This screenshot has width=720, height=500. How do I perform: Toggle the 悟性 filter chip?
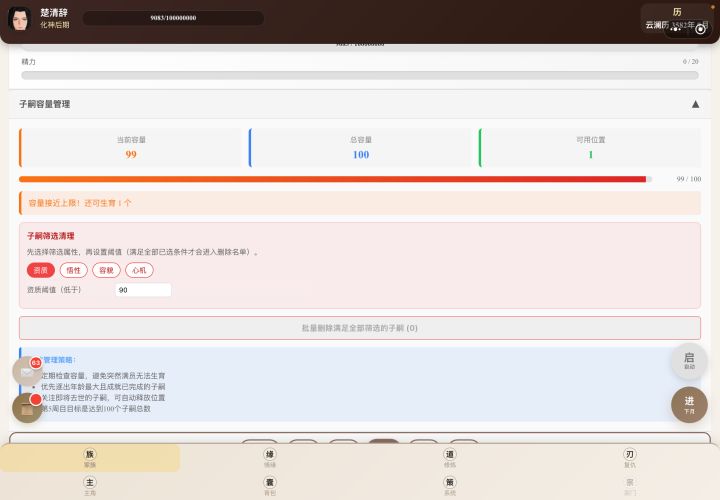[x=73, y=270]
